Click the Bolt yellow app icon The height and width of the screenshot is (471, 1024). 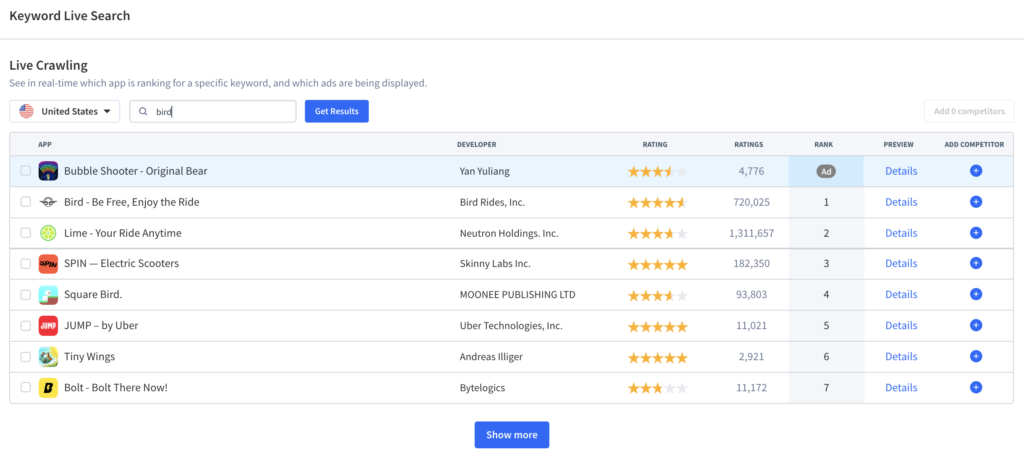(x=48, y=387)
